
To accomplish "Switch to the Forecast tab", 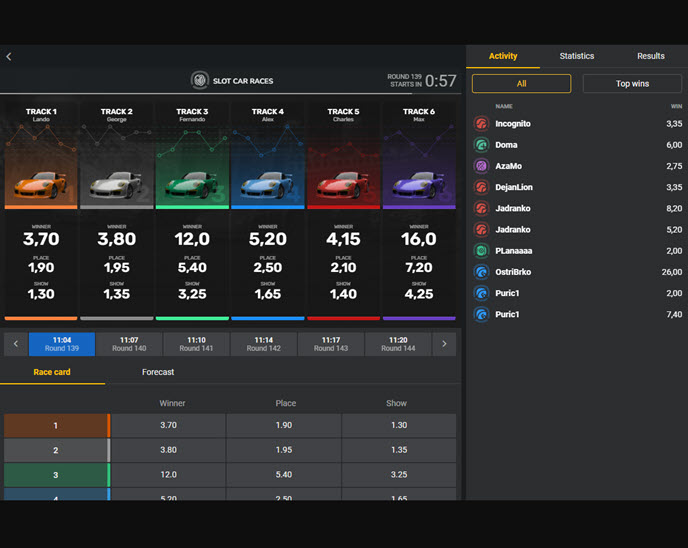I will [158, 372].
